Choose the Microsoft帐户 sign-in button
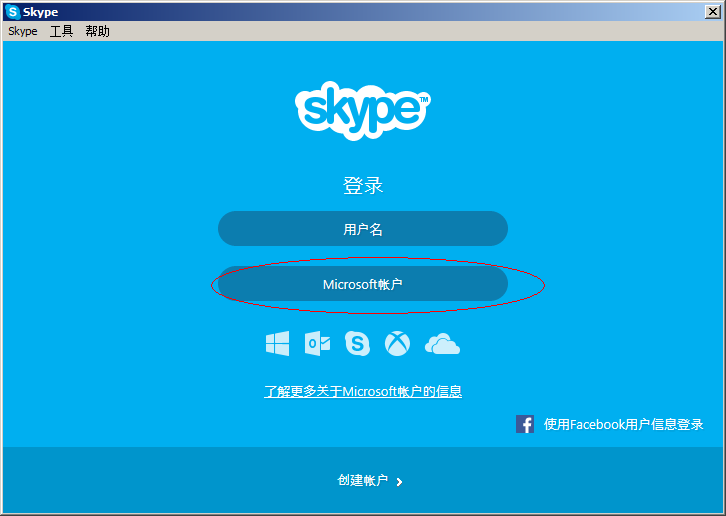The image size is (726, 516). coord(363,284)
